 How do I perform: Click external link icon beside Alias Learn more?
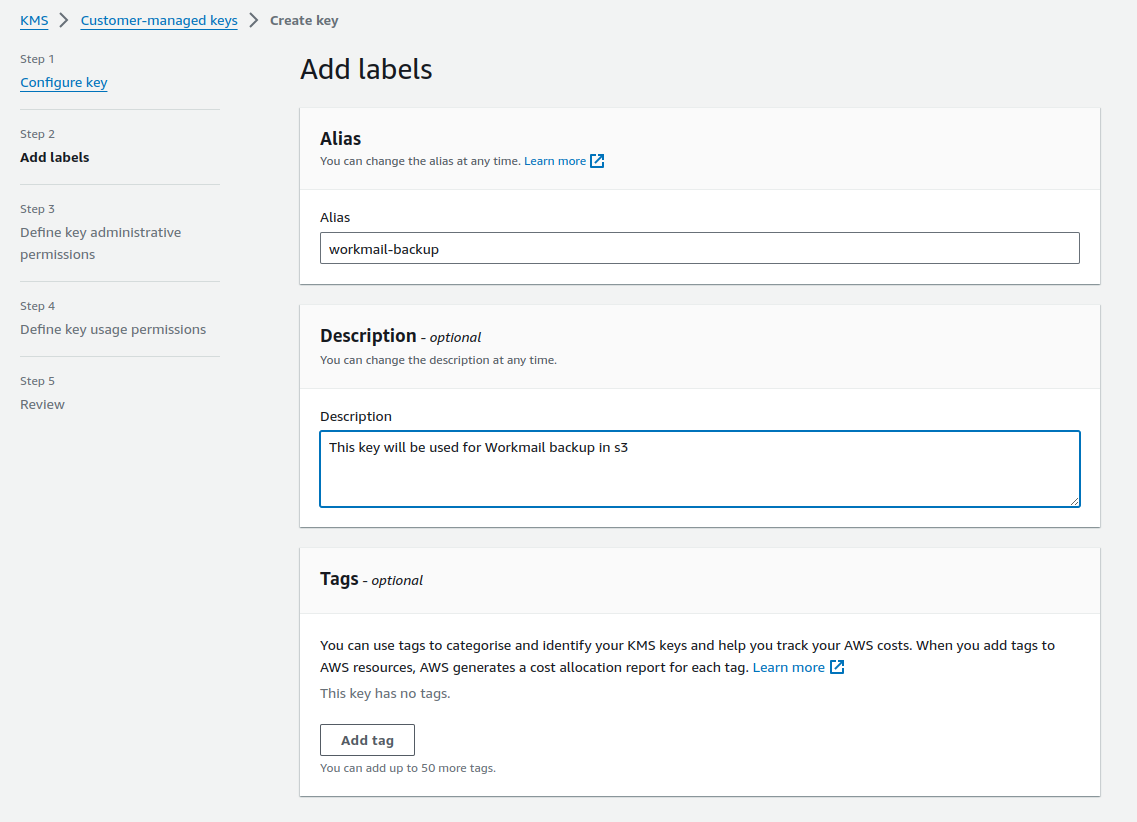(597, 161)
